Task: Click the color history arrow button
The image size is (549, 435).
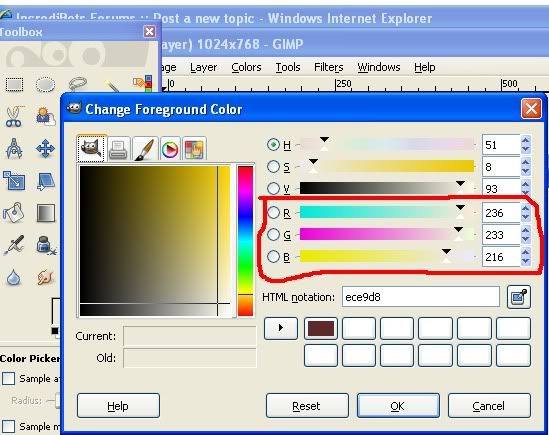Action: tap(281, 328)
